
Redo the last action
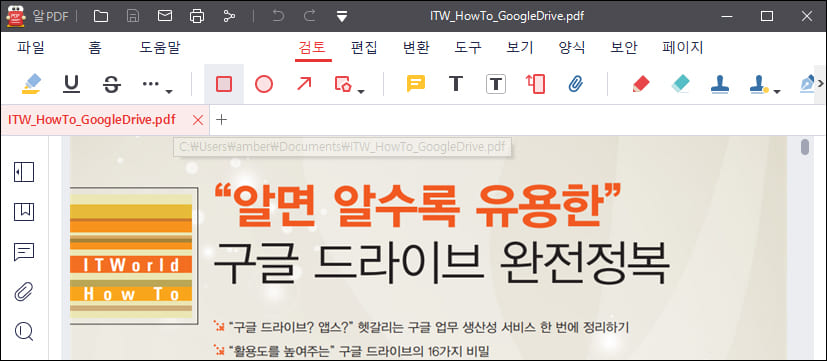[310, 16]
